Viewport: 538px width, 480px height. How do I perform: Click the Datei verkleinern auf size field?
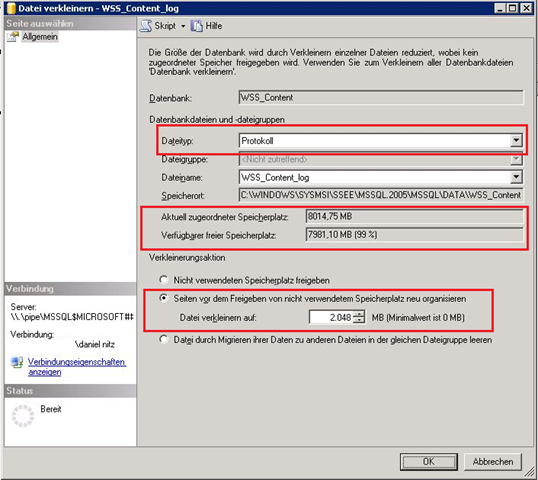point(331,317)
